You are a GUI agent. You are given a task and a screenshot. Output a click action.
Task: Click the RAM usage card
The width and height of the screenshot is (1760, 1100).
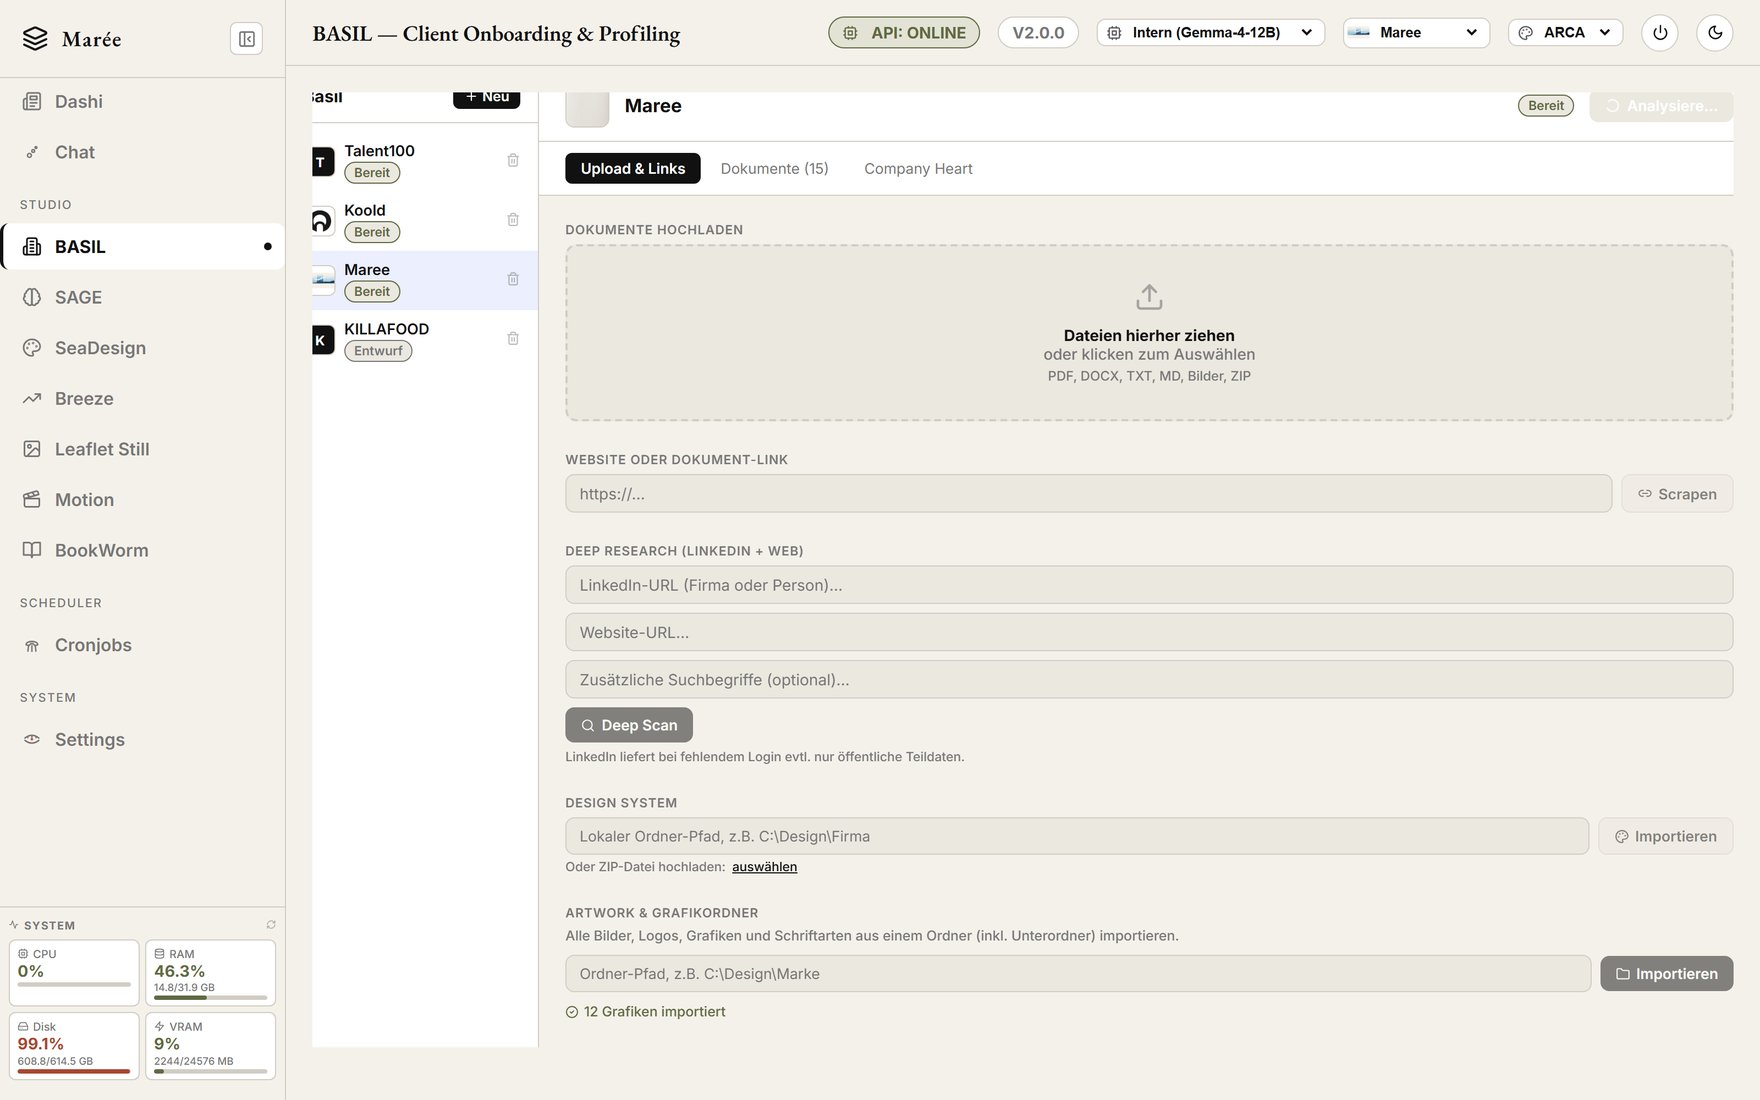[210, 972]
